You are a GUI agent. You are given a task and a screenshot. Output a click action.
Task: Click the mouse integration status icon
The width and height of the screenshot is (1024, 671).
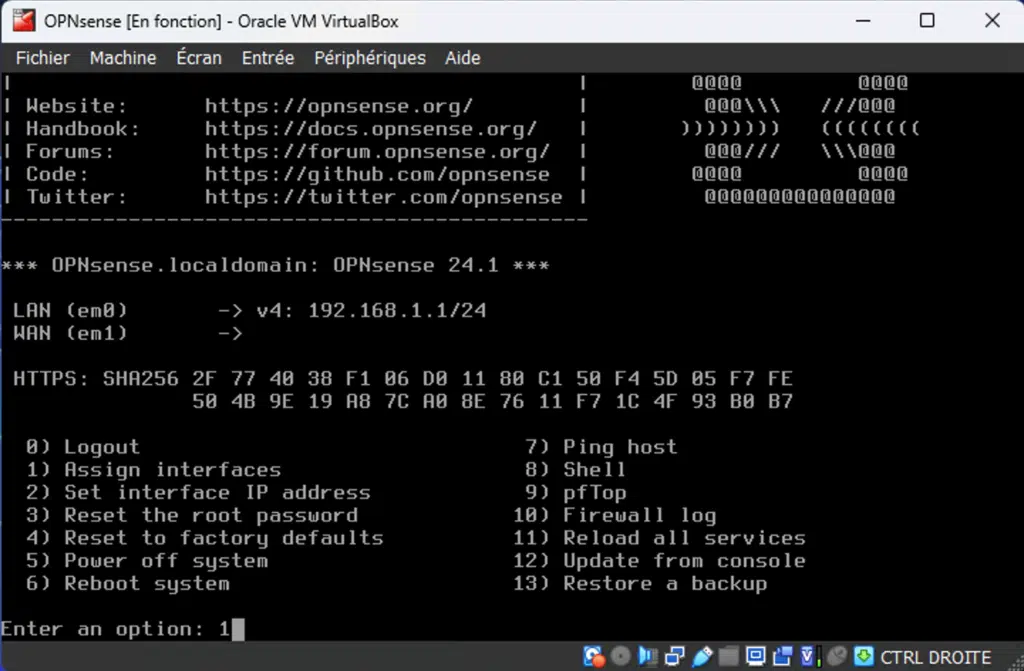[x=837, y=656]
